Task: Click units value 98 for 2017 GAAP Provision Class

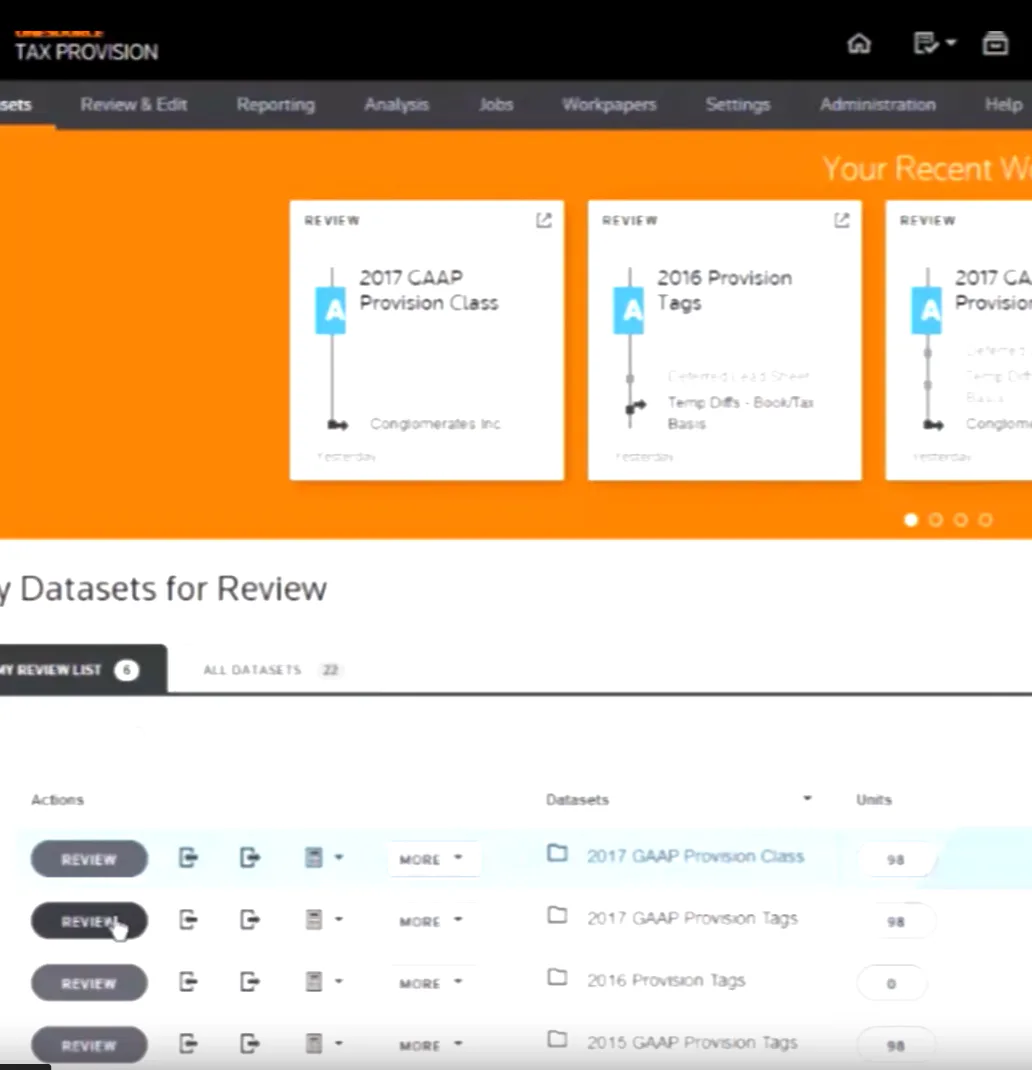Action: pos(895,860)
